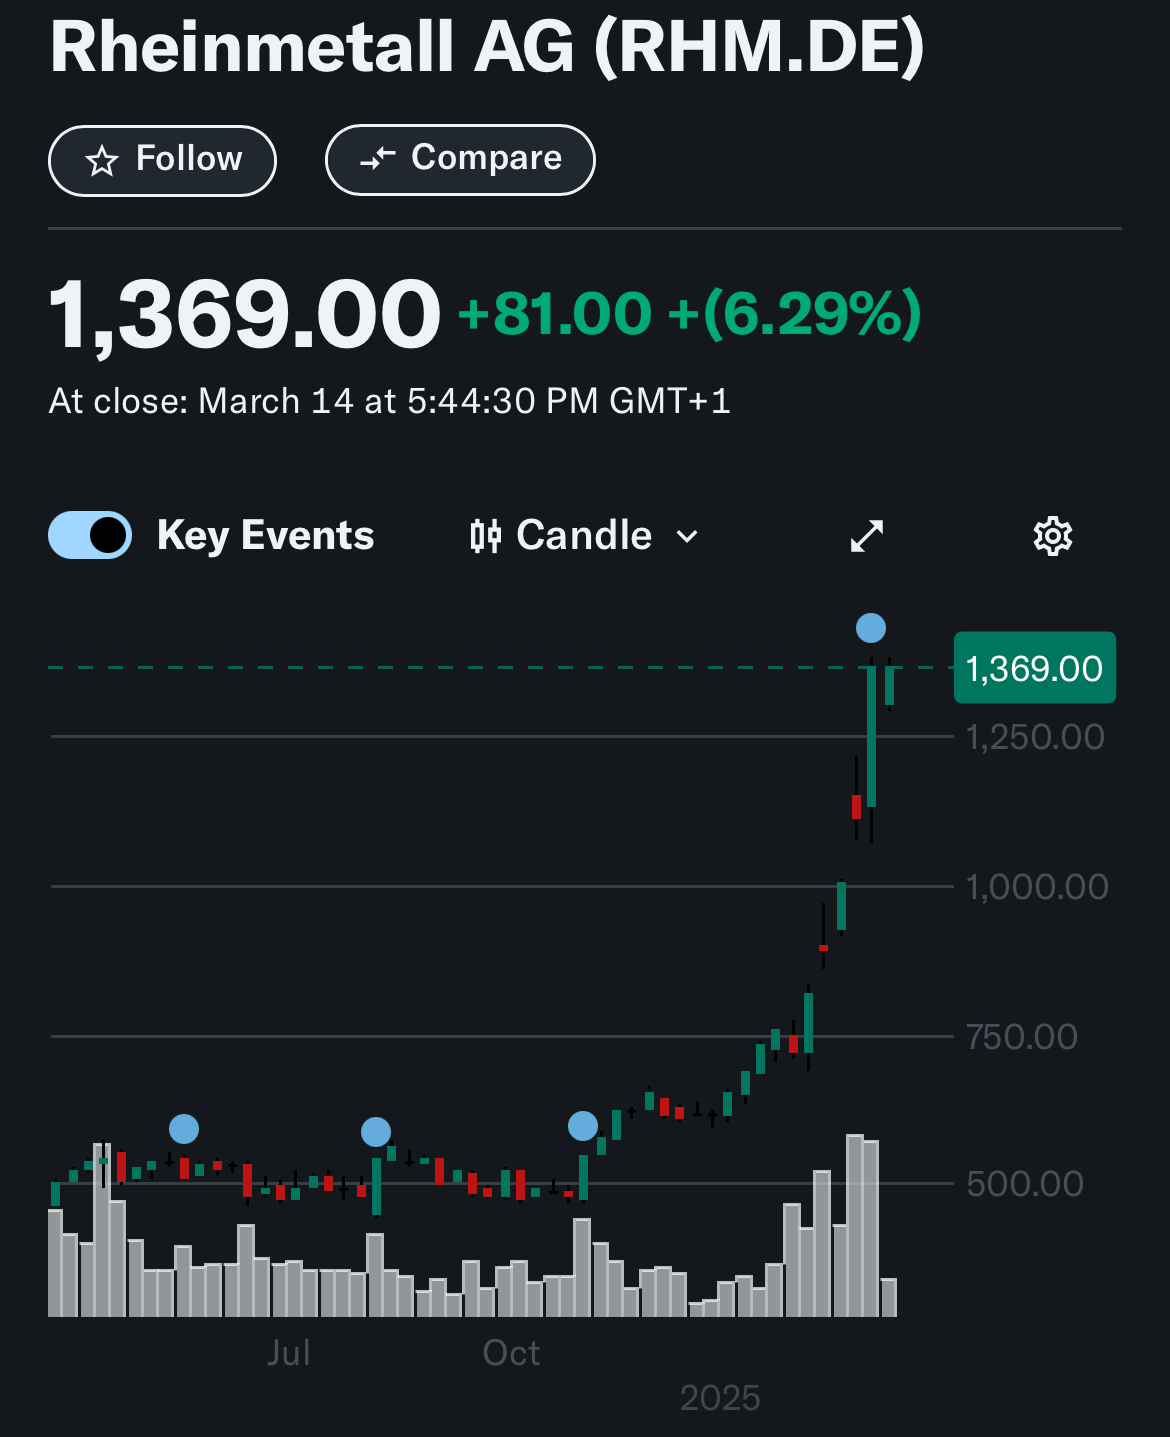The height and width of the screenshot is (1437, 1170).
Task: Click the Rheinmetall AG (RHM.DE) title
Action: pyautogui.click(x=487, y=46)
